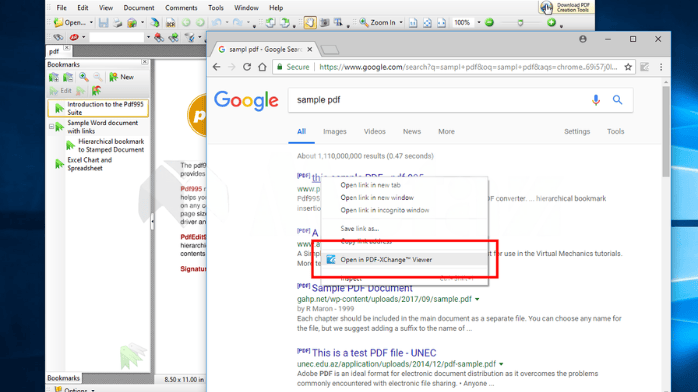The width and height of the screenshot is (698, 392).
Task: Click the Chrome address bar URL
Action: [468, 67]
